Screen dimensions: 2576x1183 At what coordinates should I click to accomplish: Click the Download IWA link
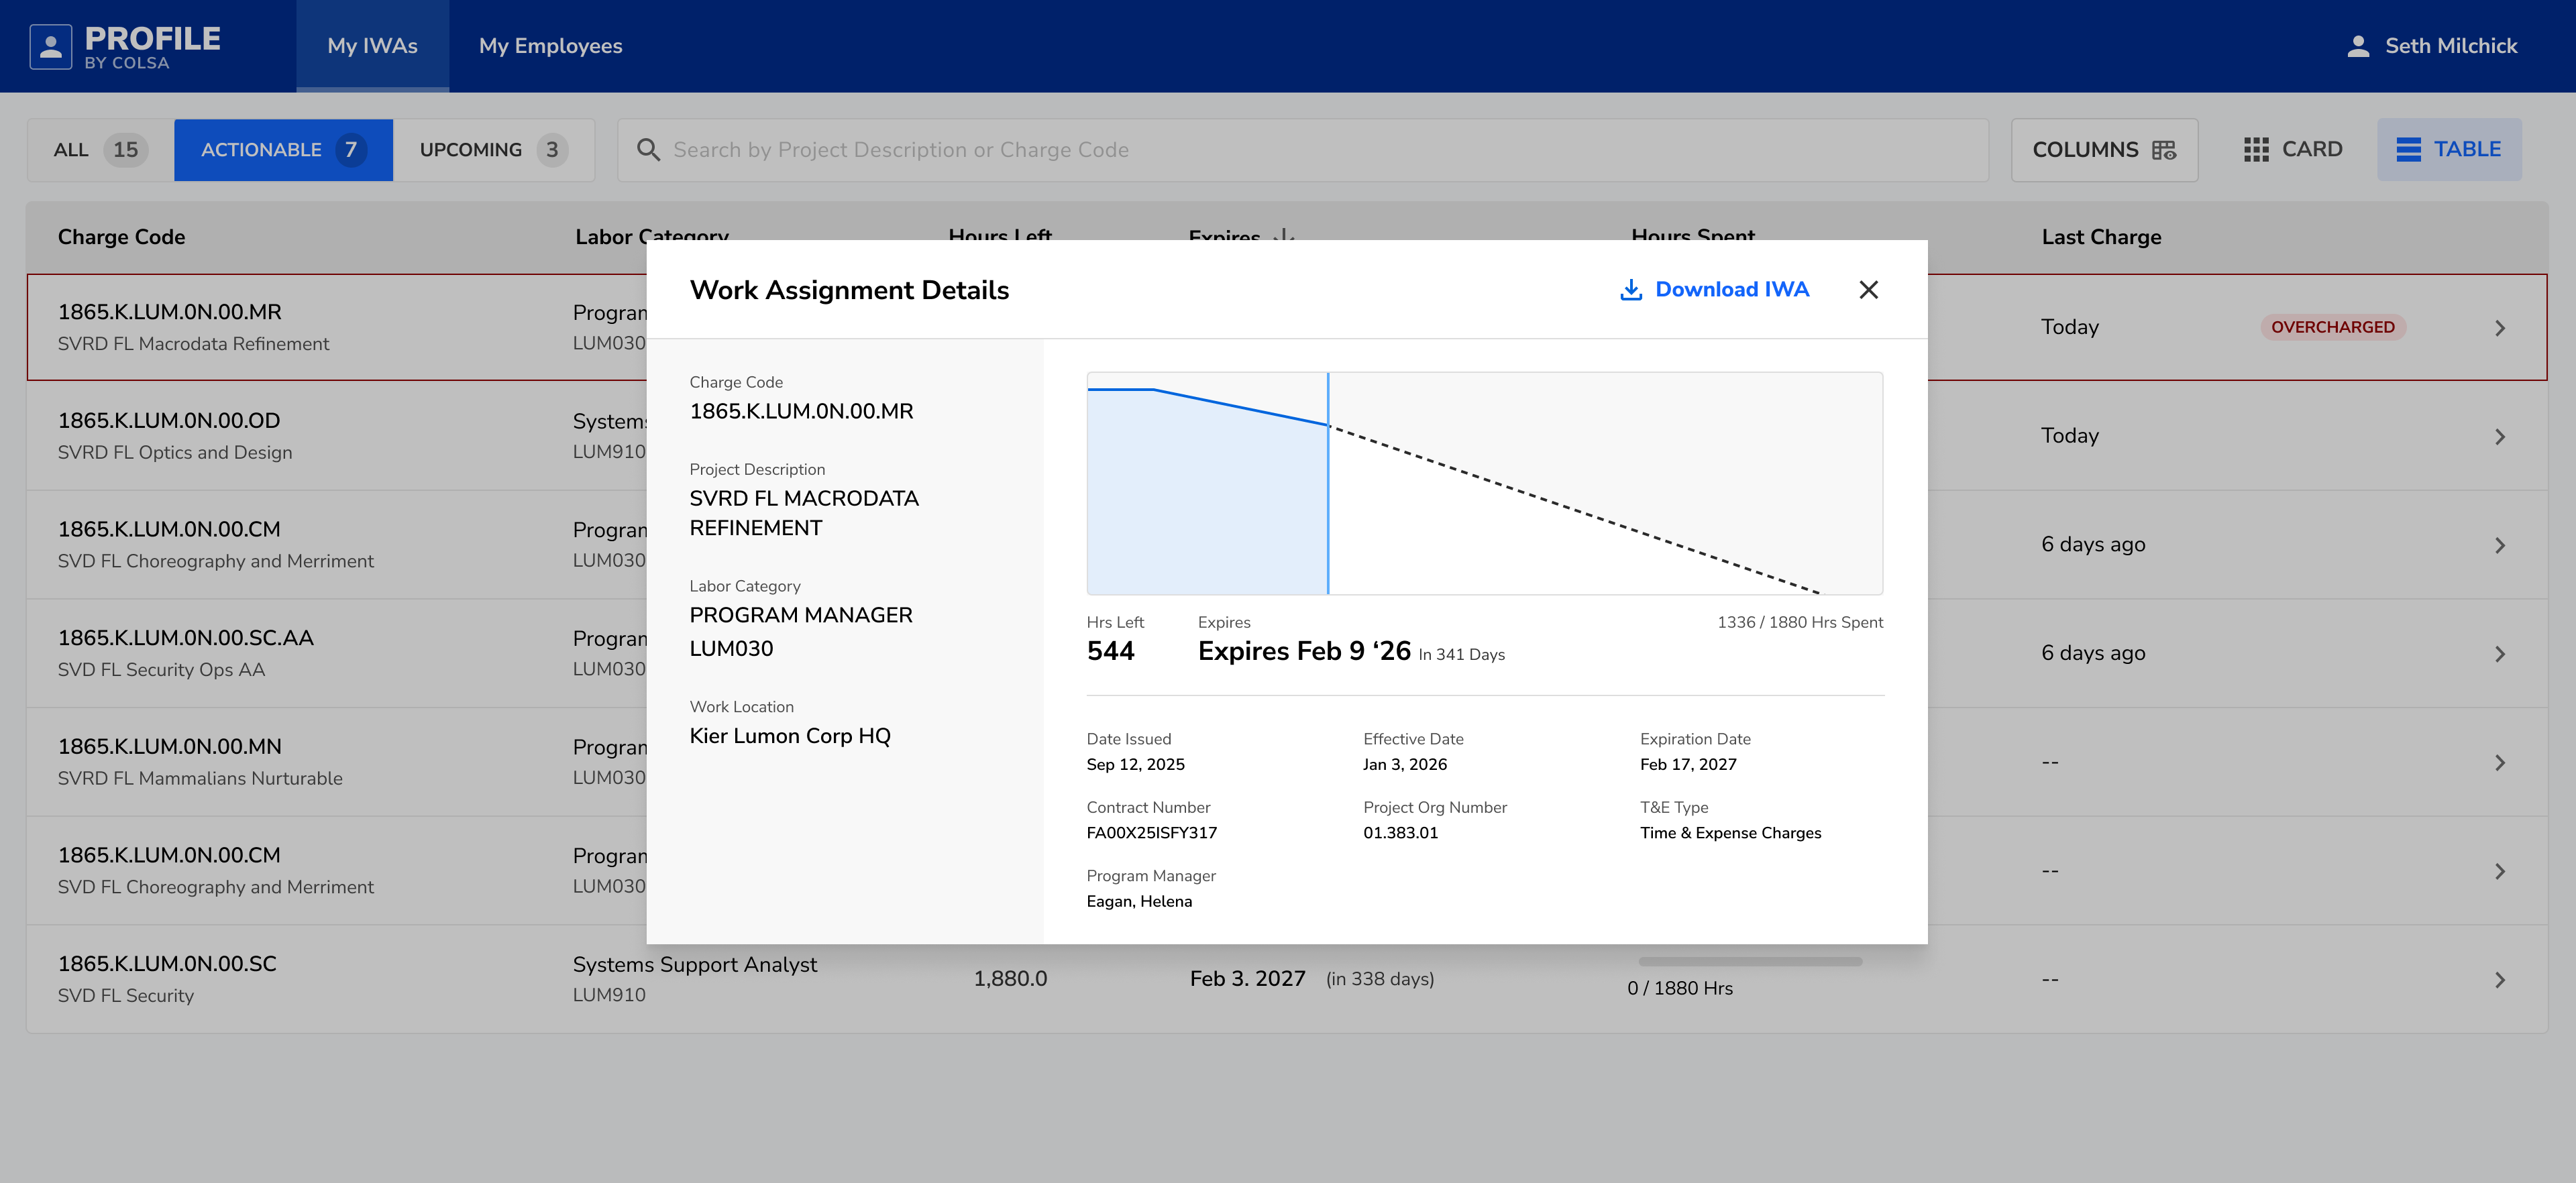pyautogui.click(x=1731, y=290)
